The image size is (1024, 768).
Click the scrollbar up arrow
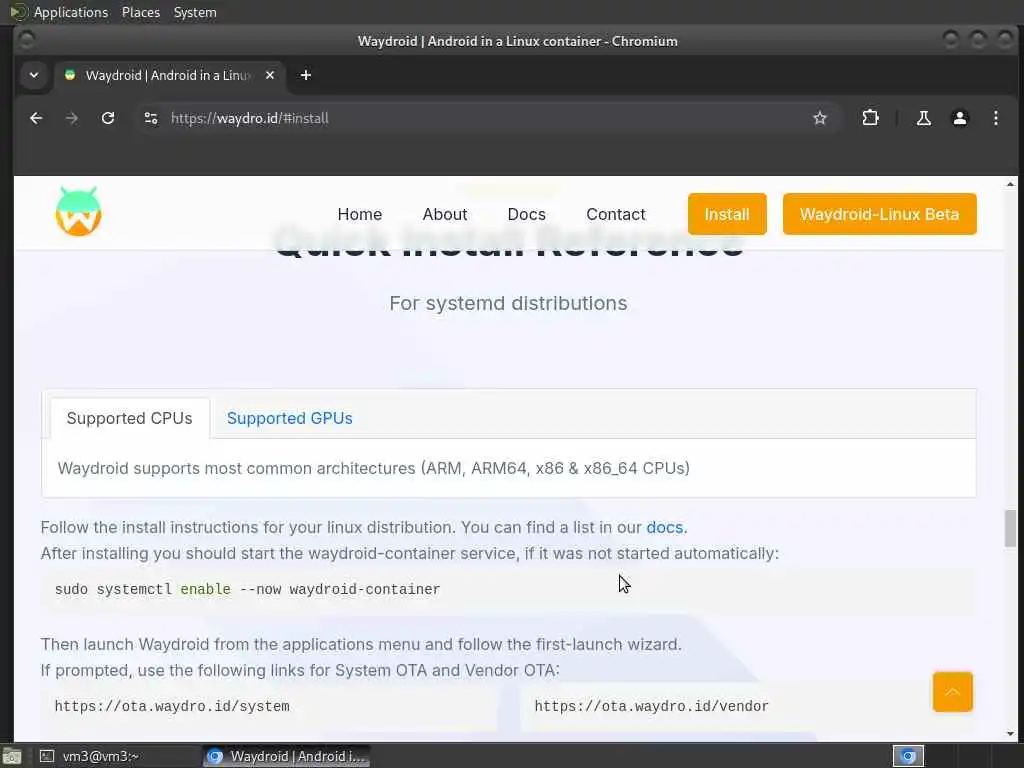click(x=1010, y=185)
